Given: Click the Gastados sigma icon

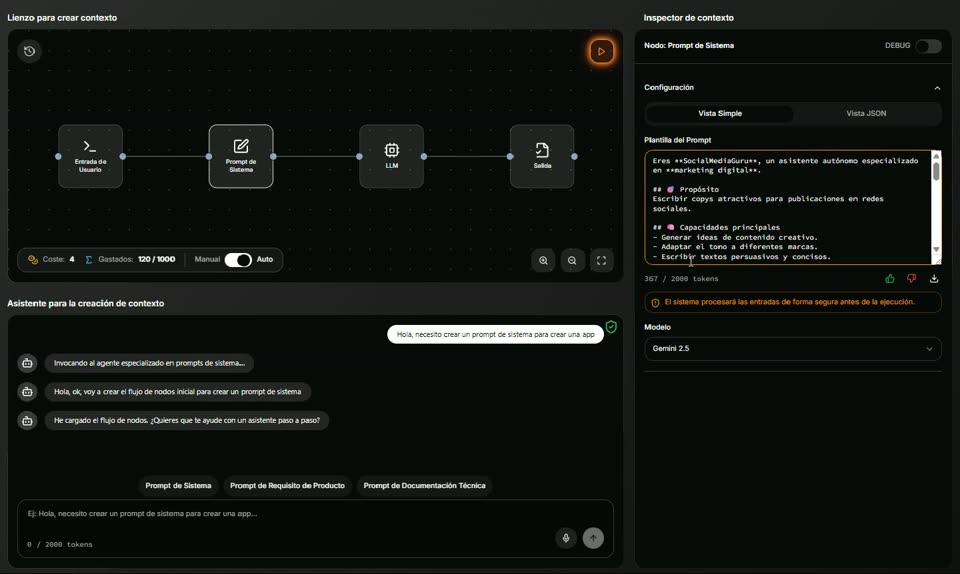Looking at the screenshot, I should coord(89,259).
